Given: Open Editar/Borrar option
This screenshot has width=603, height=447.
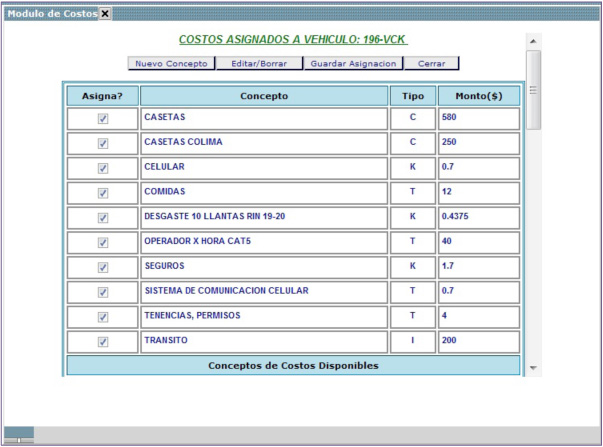Looking at the screenshot, I should (x=259, y=63).
